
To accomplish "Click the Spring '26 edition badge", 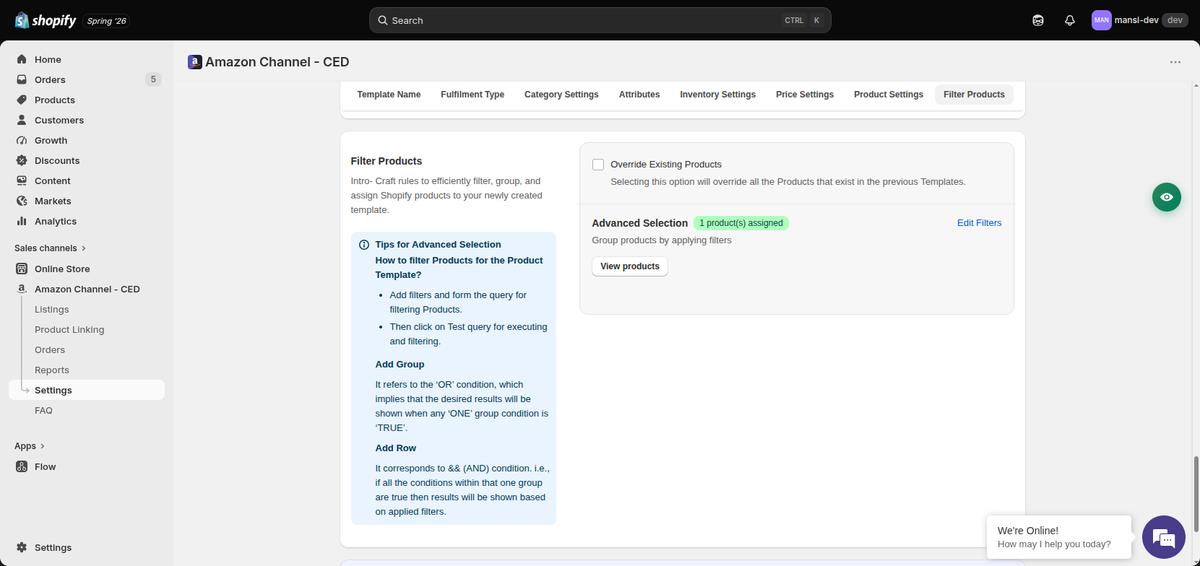I will point(107,20).
